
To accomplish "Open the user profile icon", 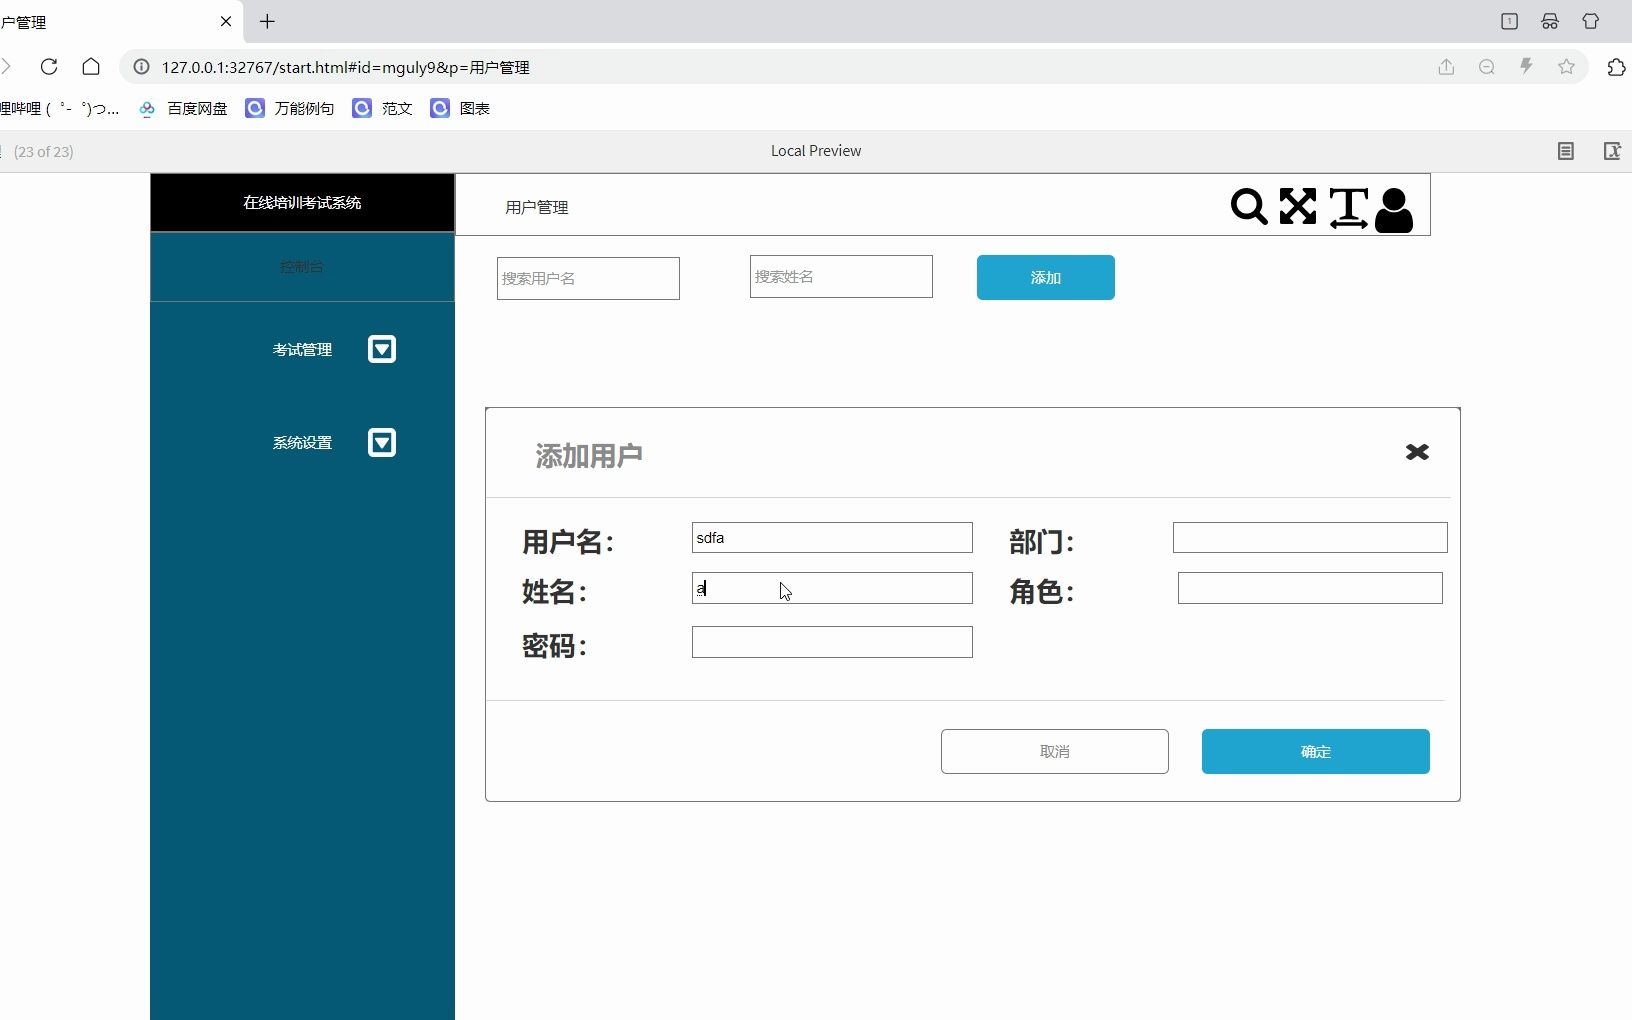I will pyautogui.click(x=1394, y=210).
